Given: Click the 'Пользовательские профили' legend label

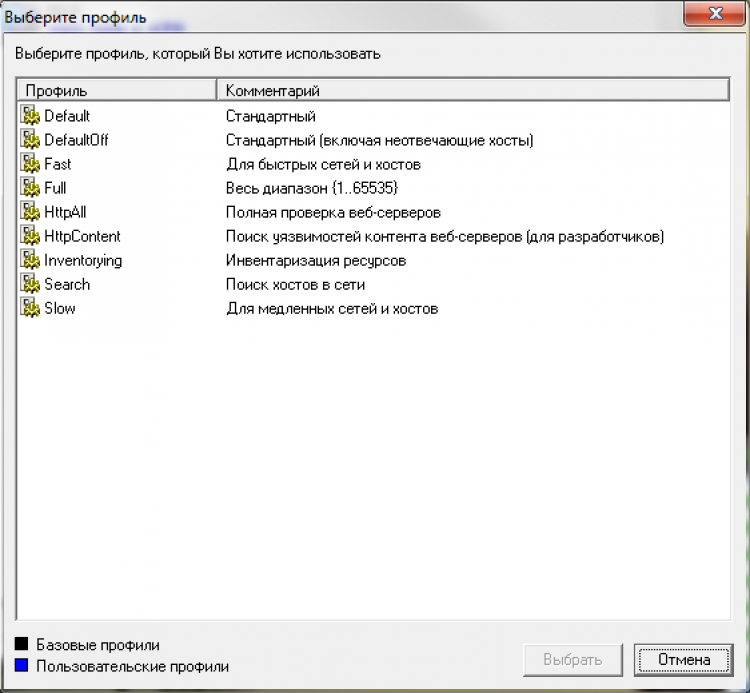Looking at the screenshot, I should coord(132,667).
